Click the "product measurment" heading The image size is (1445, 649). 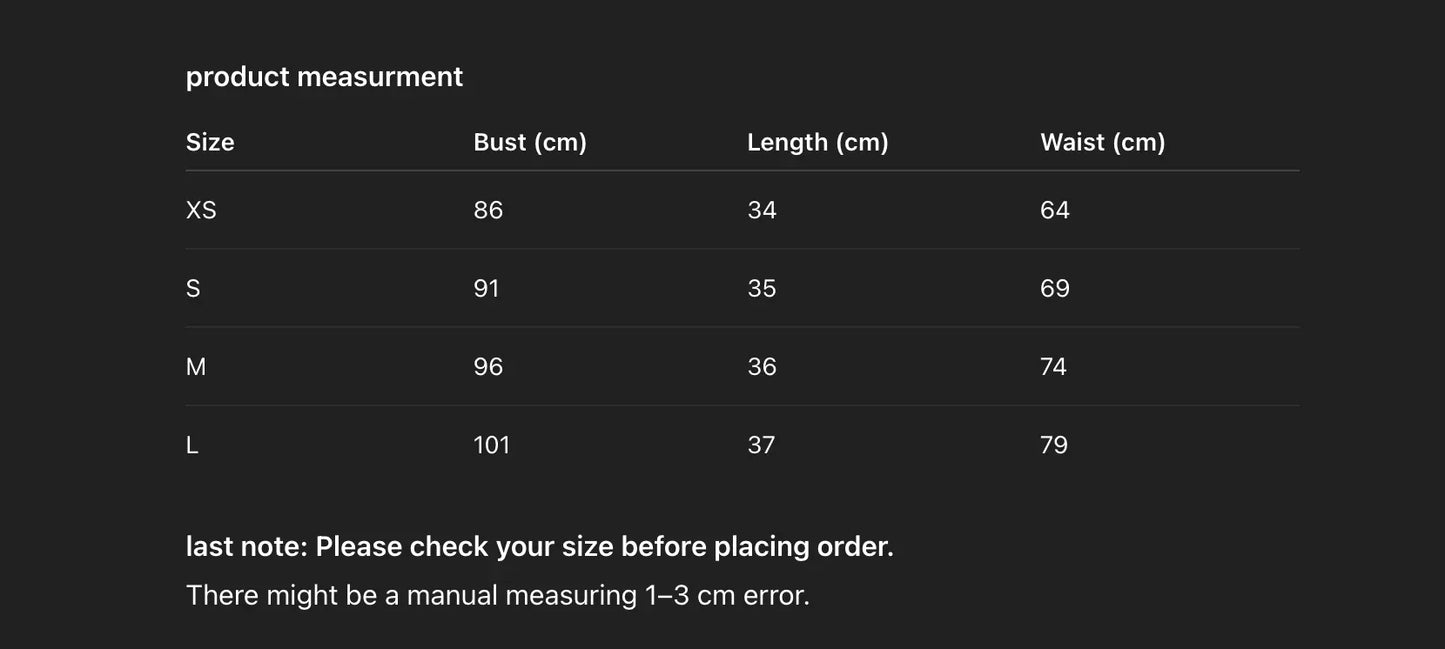coord(324,77)
